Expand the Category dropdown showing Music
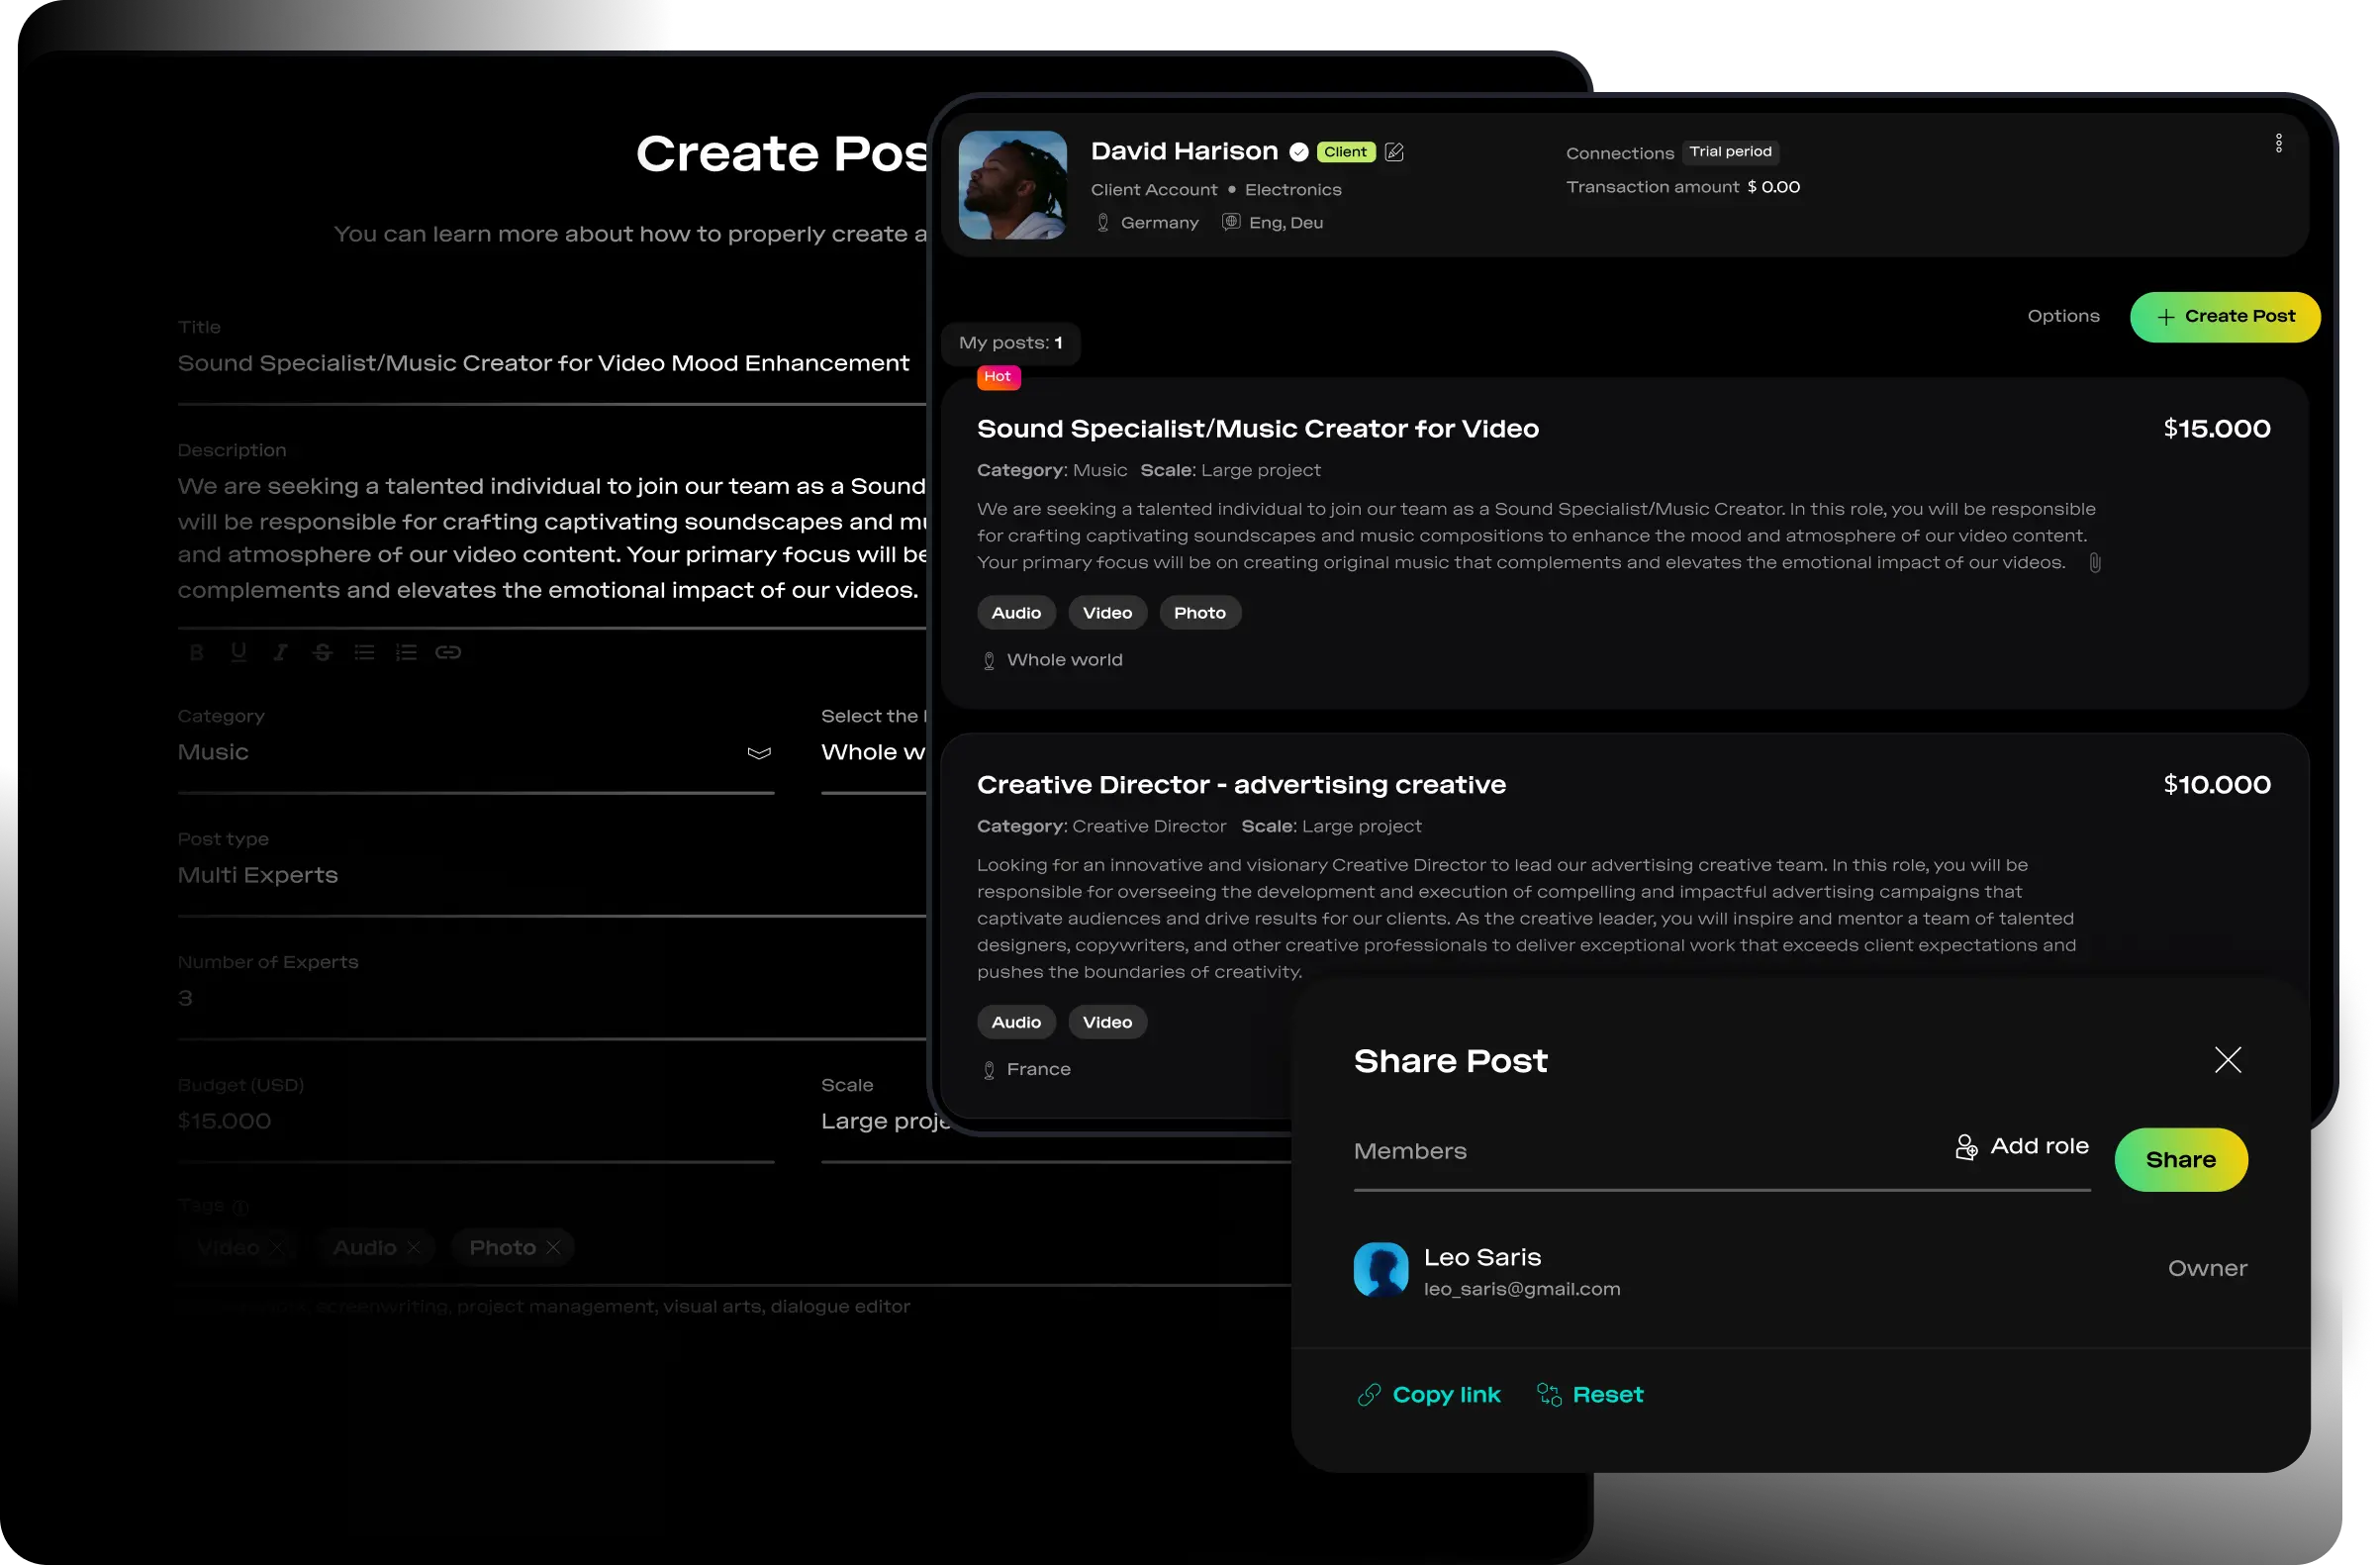2380x1565 pixels. (x=475, y=752)
